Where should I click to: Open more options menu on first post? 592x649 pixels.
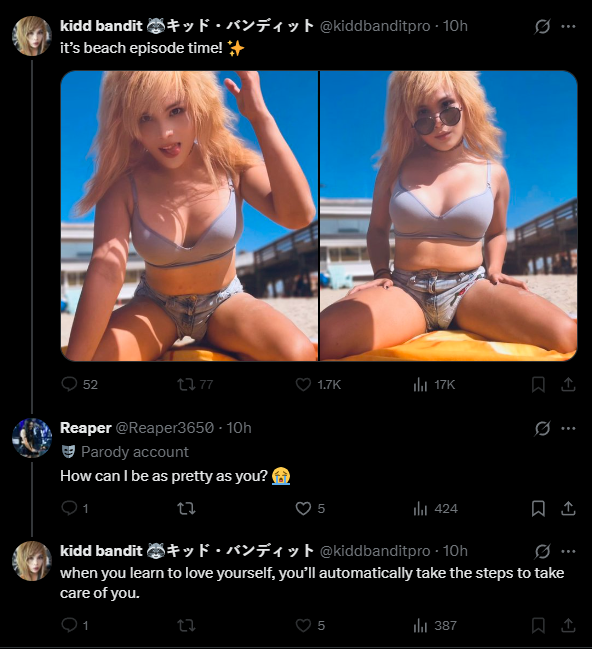tap(568, 26)
